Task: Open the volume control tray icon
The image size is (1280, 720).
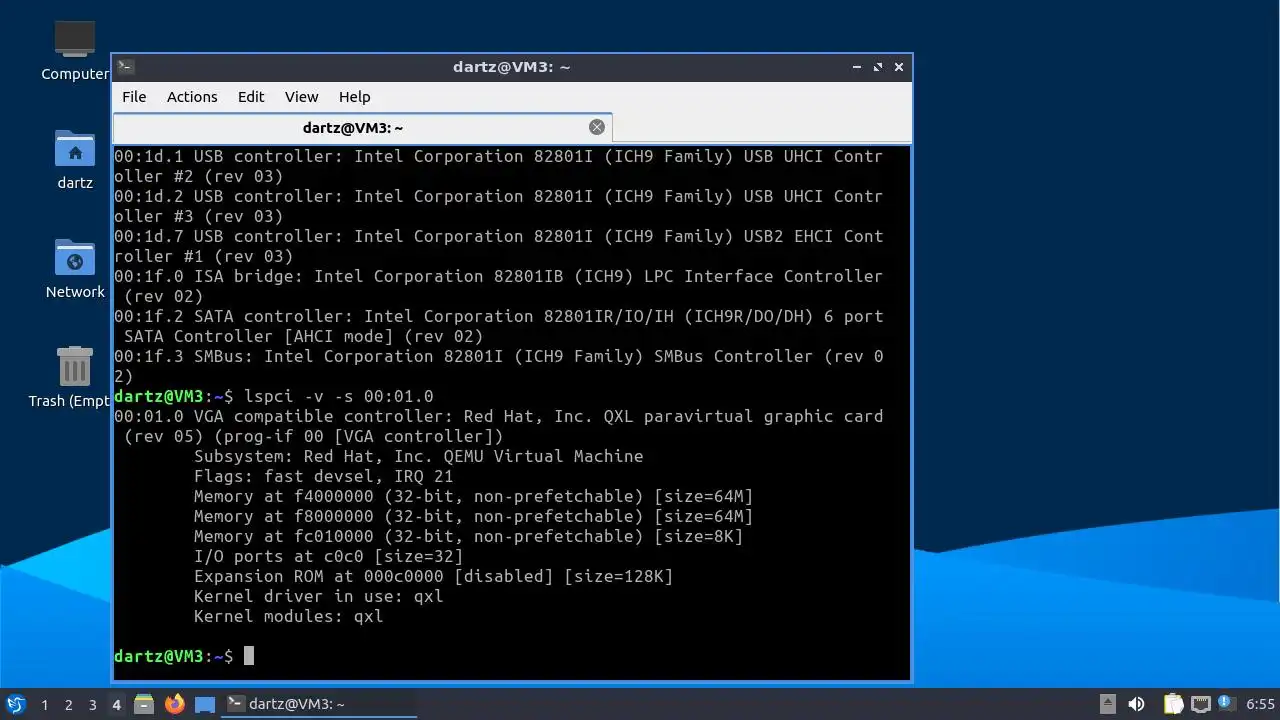Action: (x=1136, y=704)
